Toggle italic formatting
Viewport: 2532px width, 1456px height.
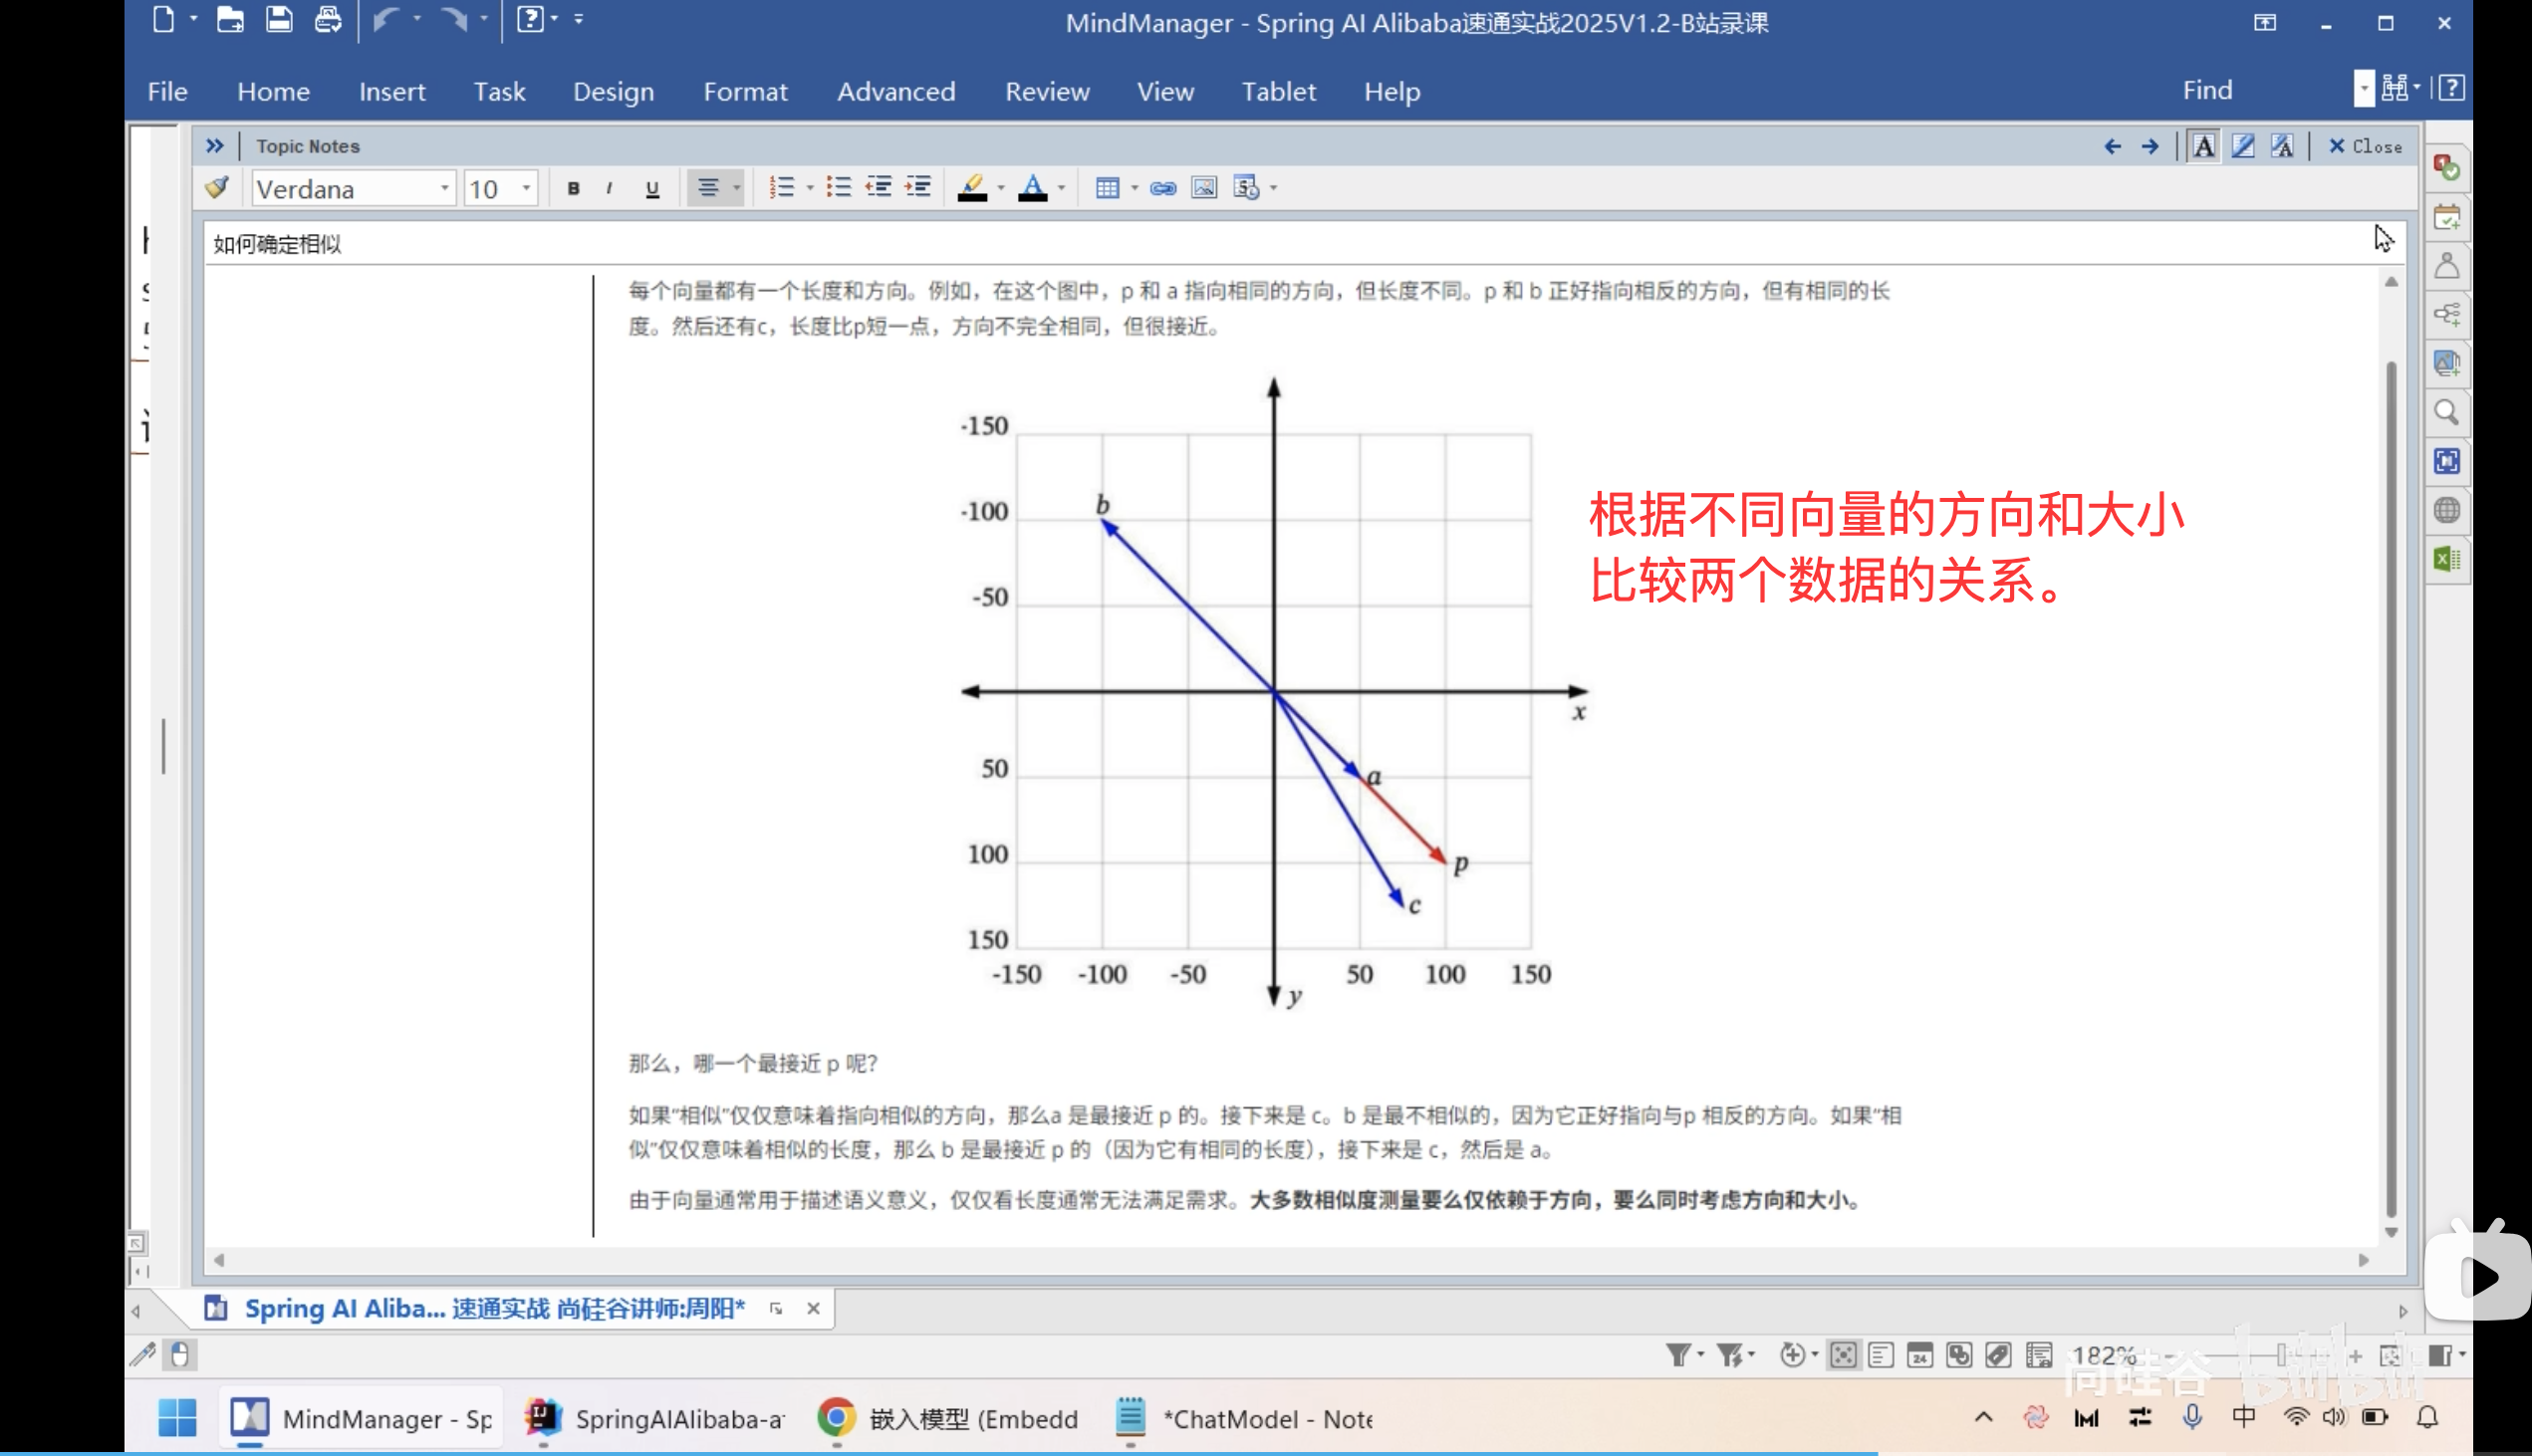[612, 187]
